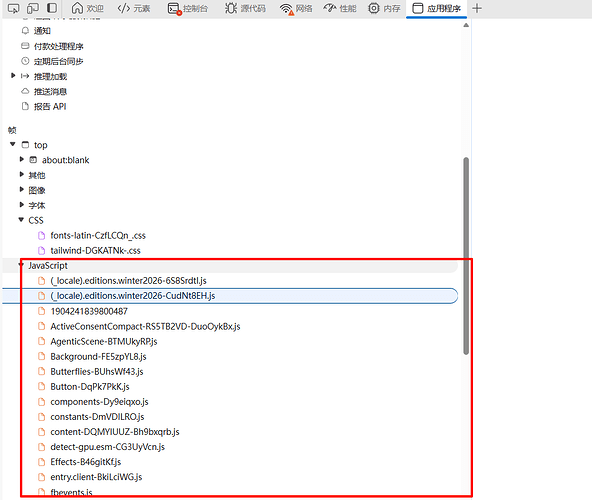Open Background-FE5zpYL8.js file
This screenshot has width=592, height=500.
tap(98, 356)
